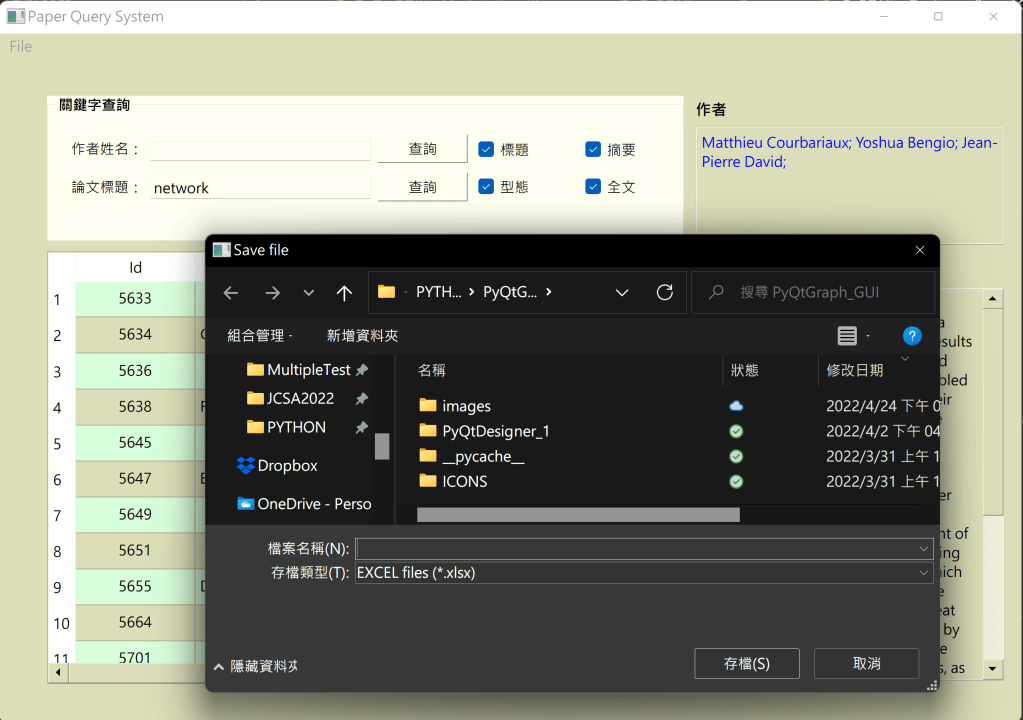The height and width of the screenshot is (720, 1023).
Task: Click the back arrow in Save dialog
Action: [231, 293]
